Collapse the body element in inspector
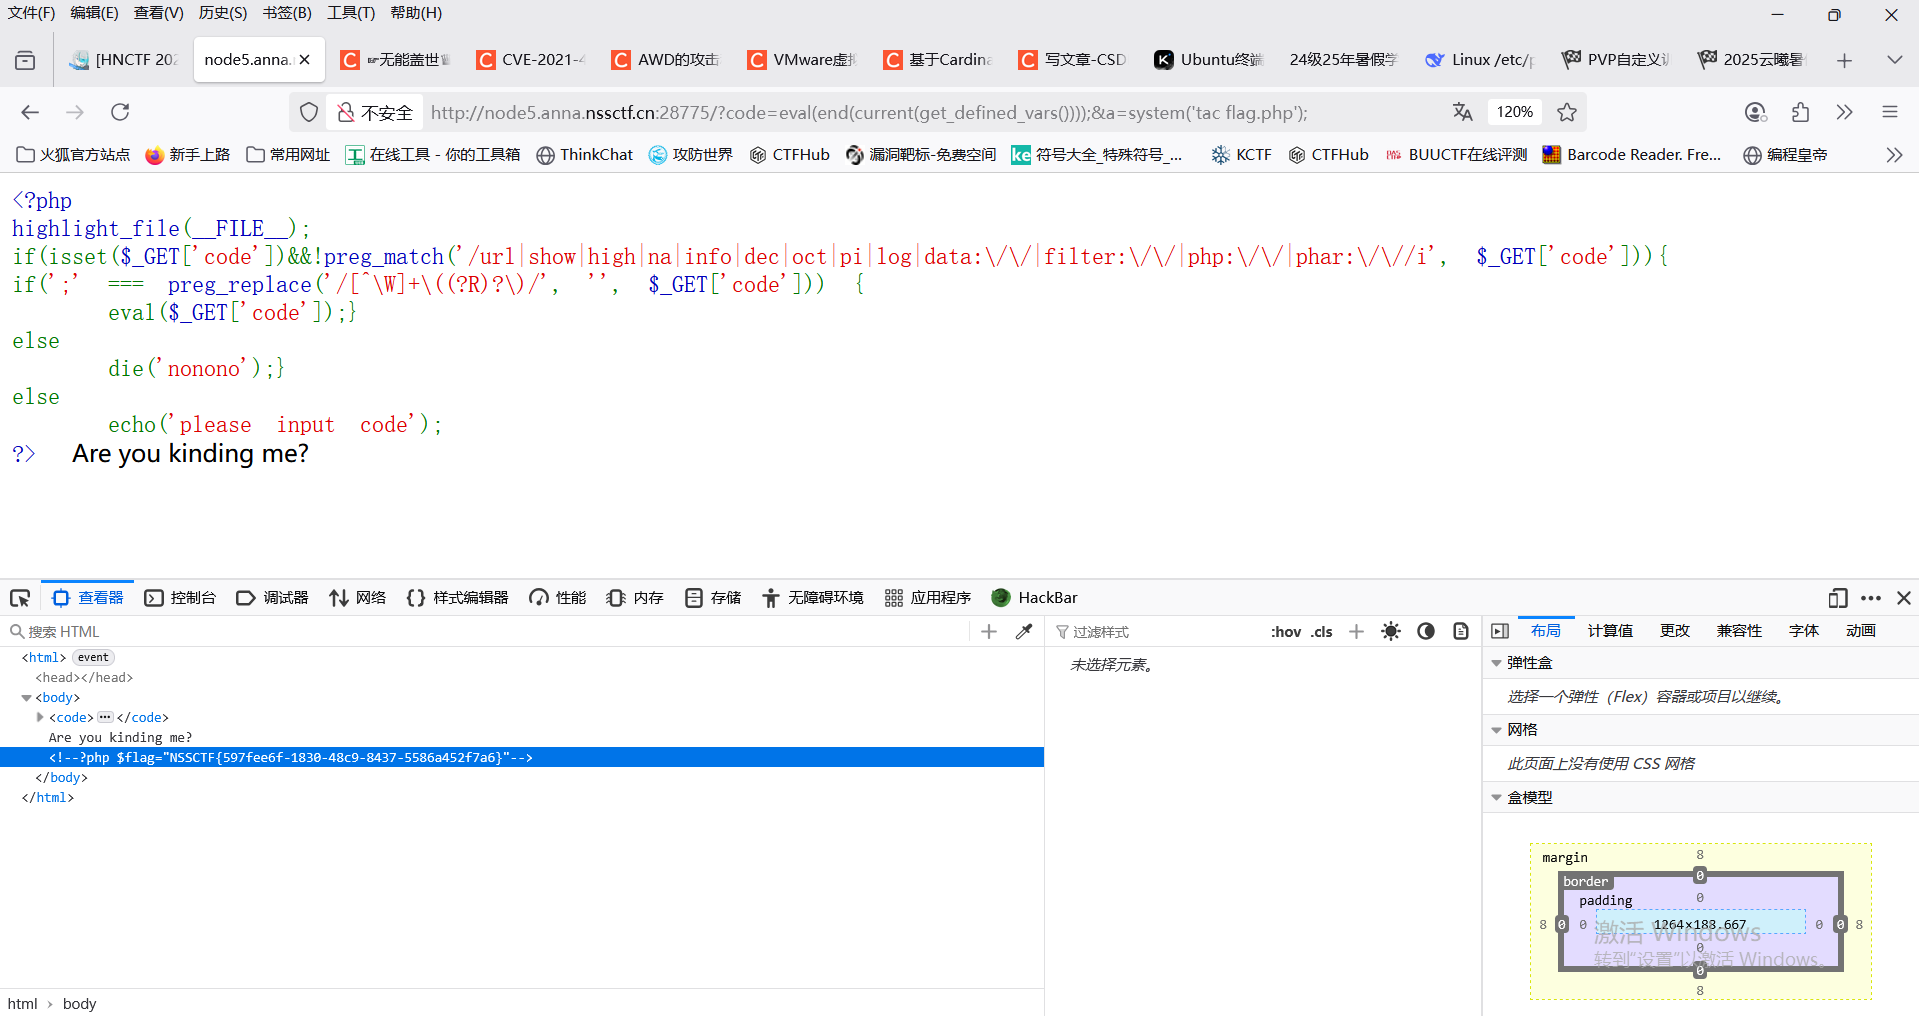The image size is (1919, 1016). tap(27, 698)
